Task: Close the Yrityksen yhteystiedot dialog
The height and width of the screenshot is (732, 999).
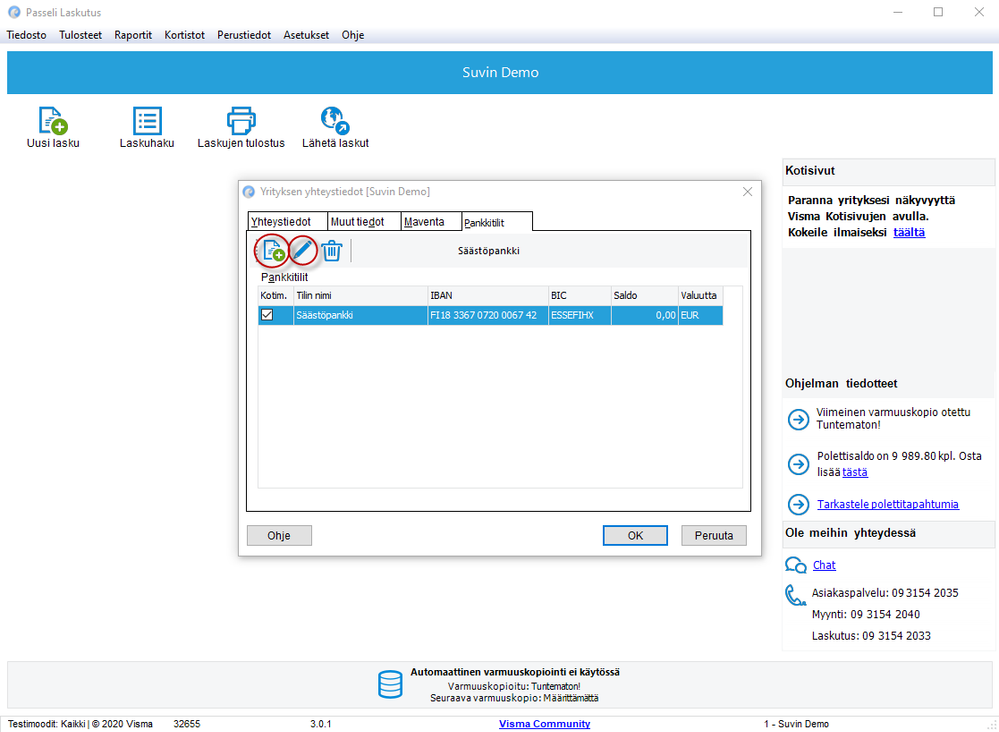Action: coord(747,192)
